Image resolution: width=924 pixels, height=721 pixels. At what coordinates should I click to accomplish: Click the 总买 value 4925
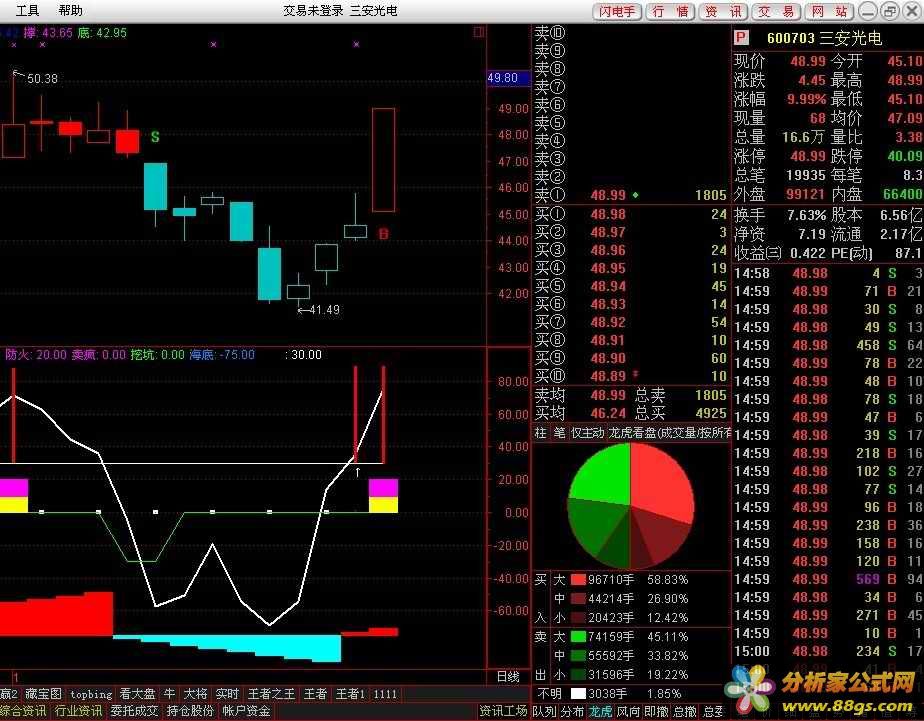[x=711, y=413]
